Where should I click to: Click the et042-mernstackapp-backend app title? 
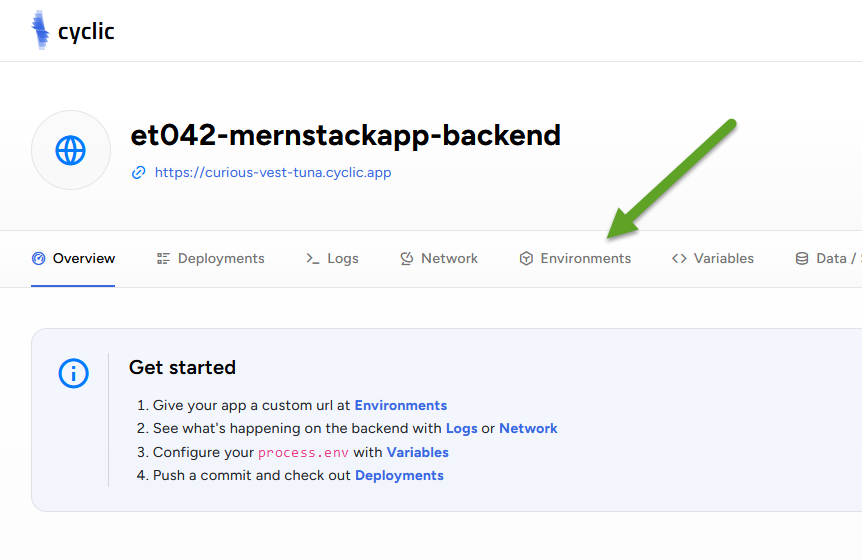point(345,135)
